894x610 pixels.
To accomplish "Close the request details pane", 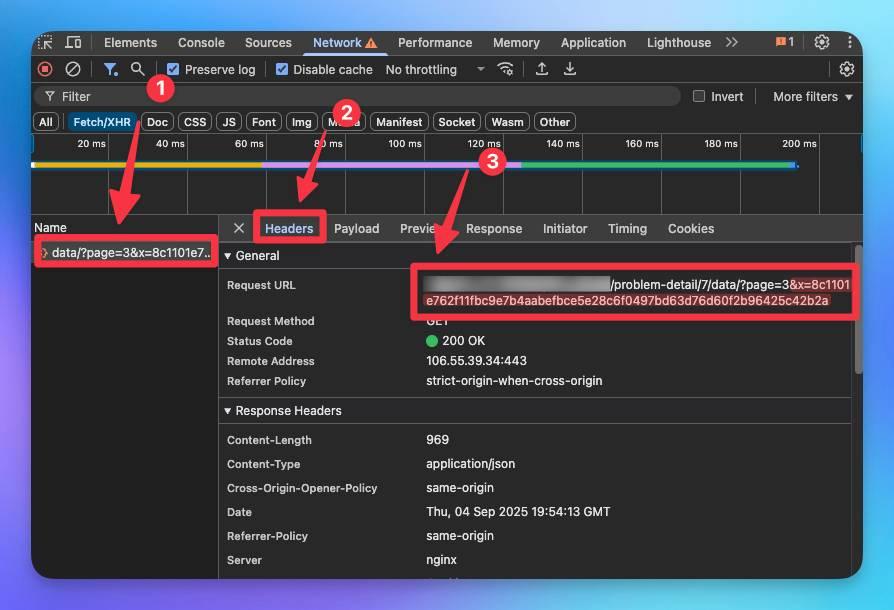I will [239, 228].
